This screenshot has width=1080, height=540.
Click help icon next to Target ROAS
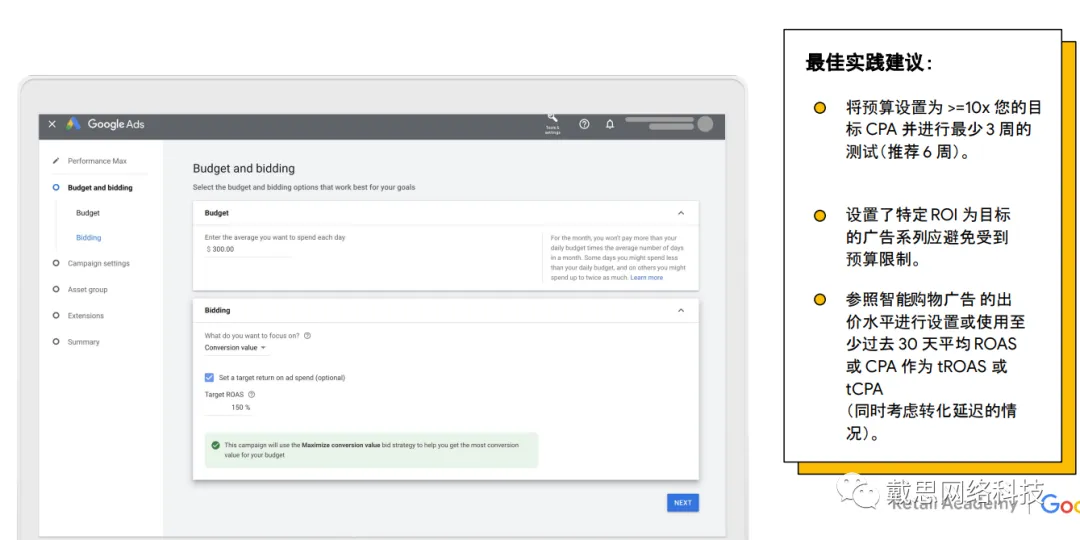tap(251, 395)
